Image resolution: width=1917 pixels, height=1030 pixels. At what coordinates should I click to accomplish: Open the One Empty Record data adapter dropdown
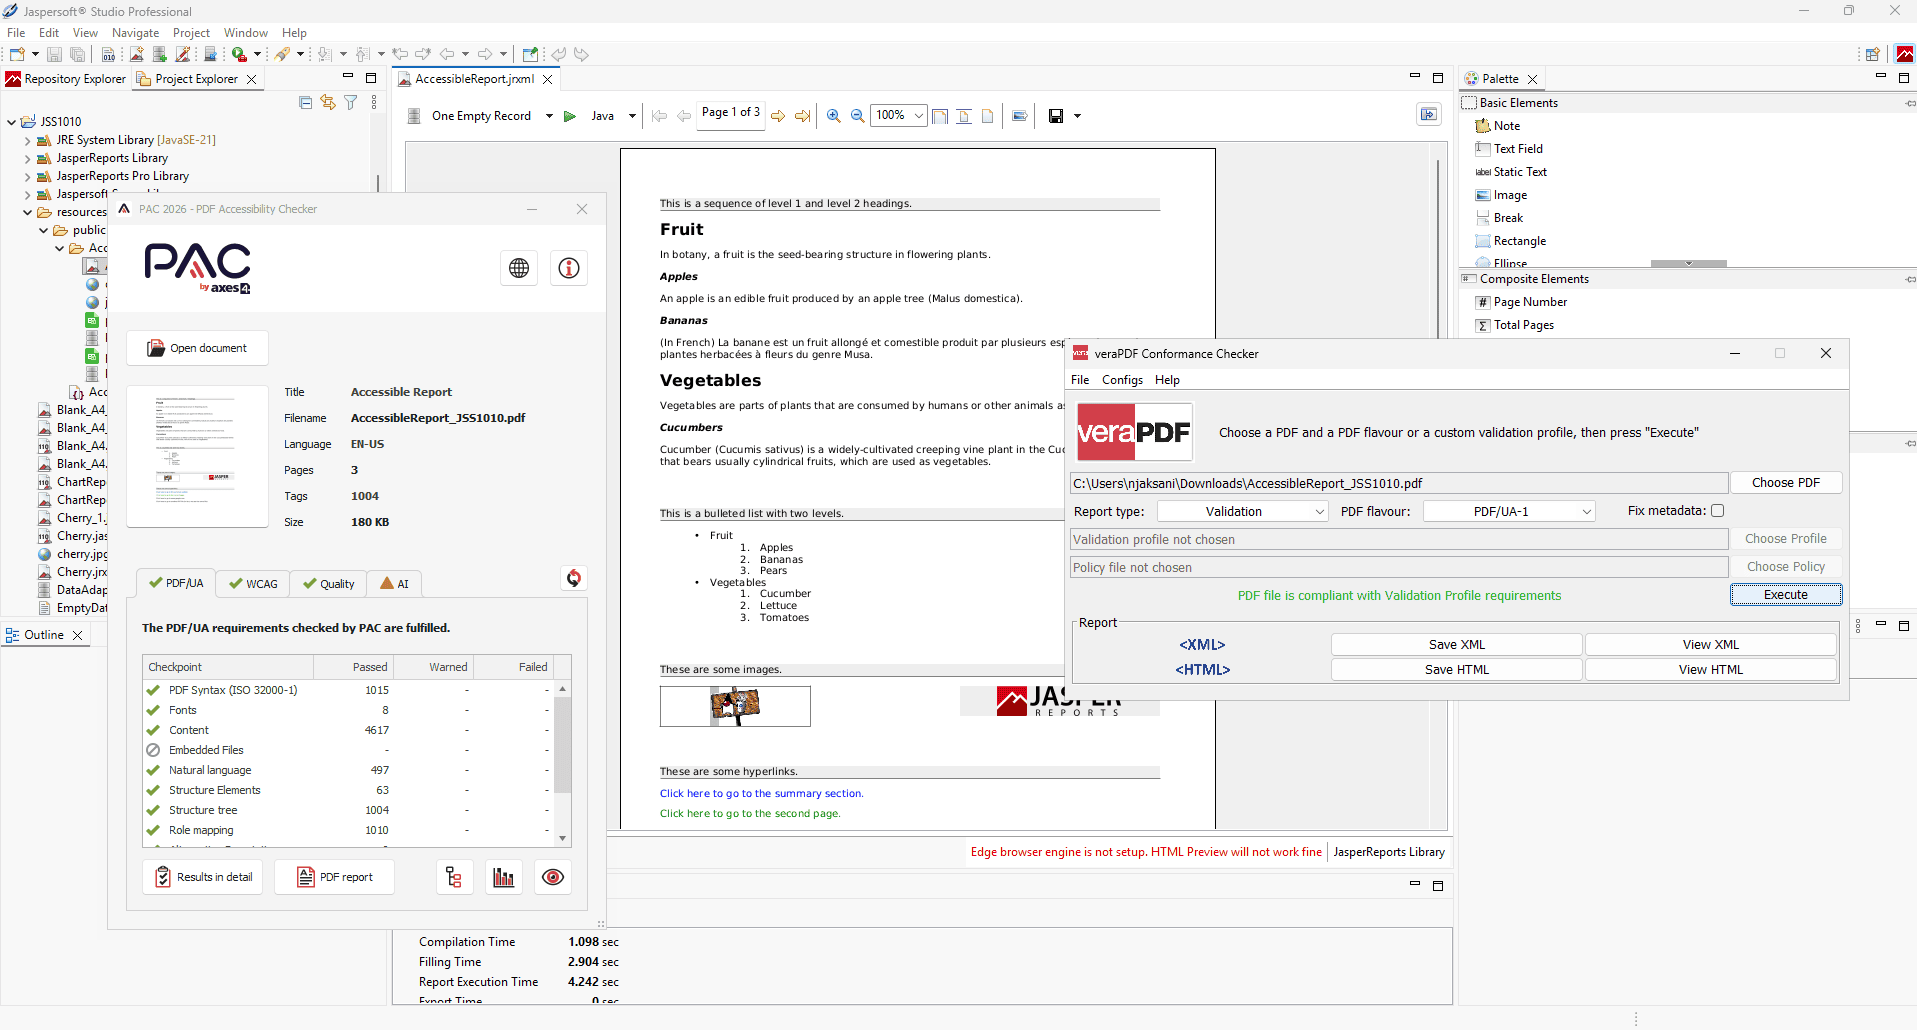(x=549, y=116)
